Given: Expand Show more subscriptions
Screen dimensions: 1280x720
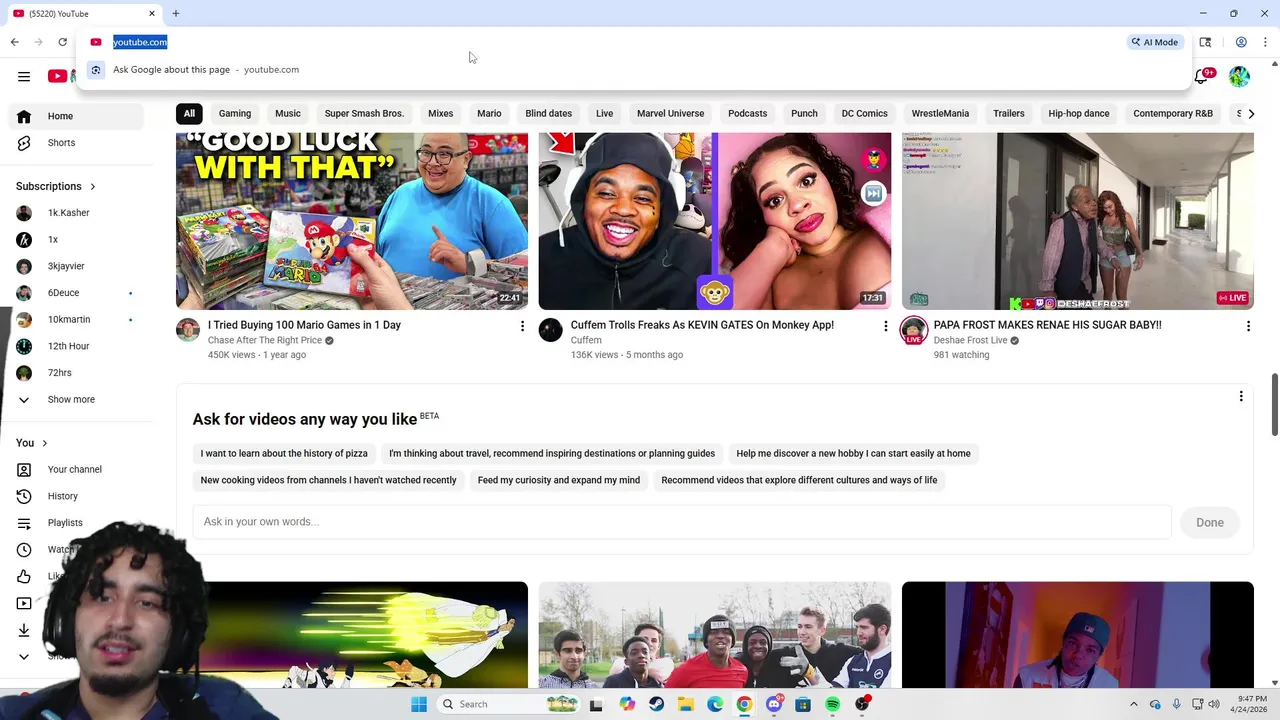Looking at the screenshot, I should pos(71,400).
